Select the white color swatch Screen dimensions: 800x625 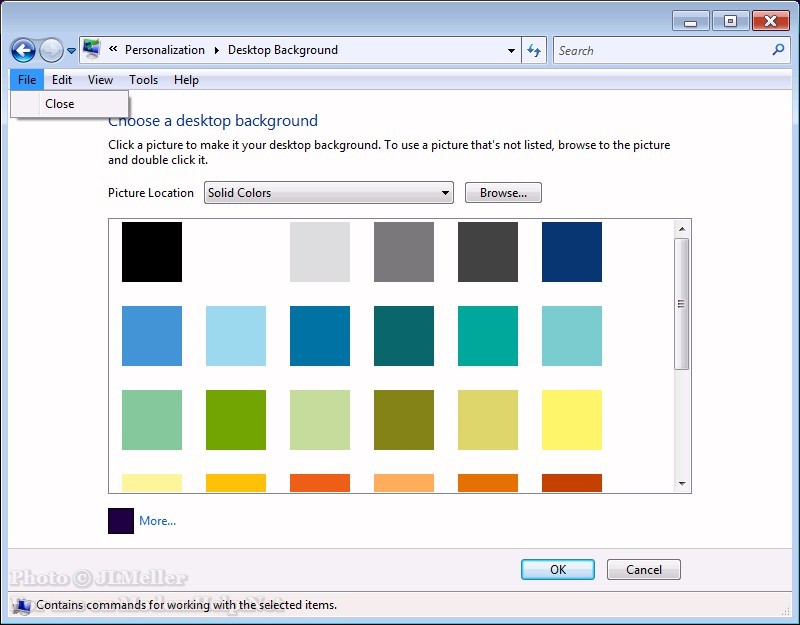pyautogui.click(x=236, y=252)
